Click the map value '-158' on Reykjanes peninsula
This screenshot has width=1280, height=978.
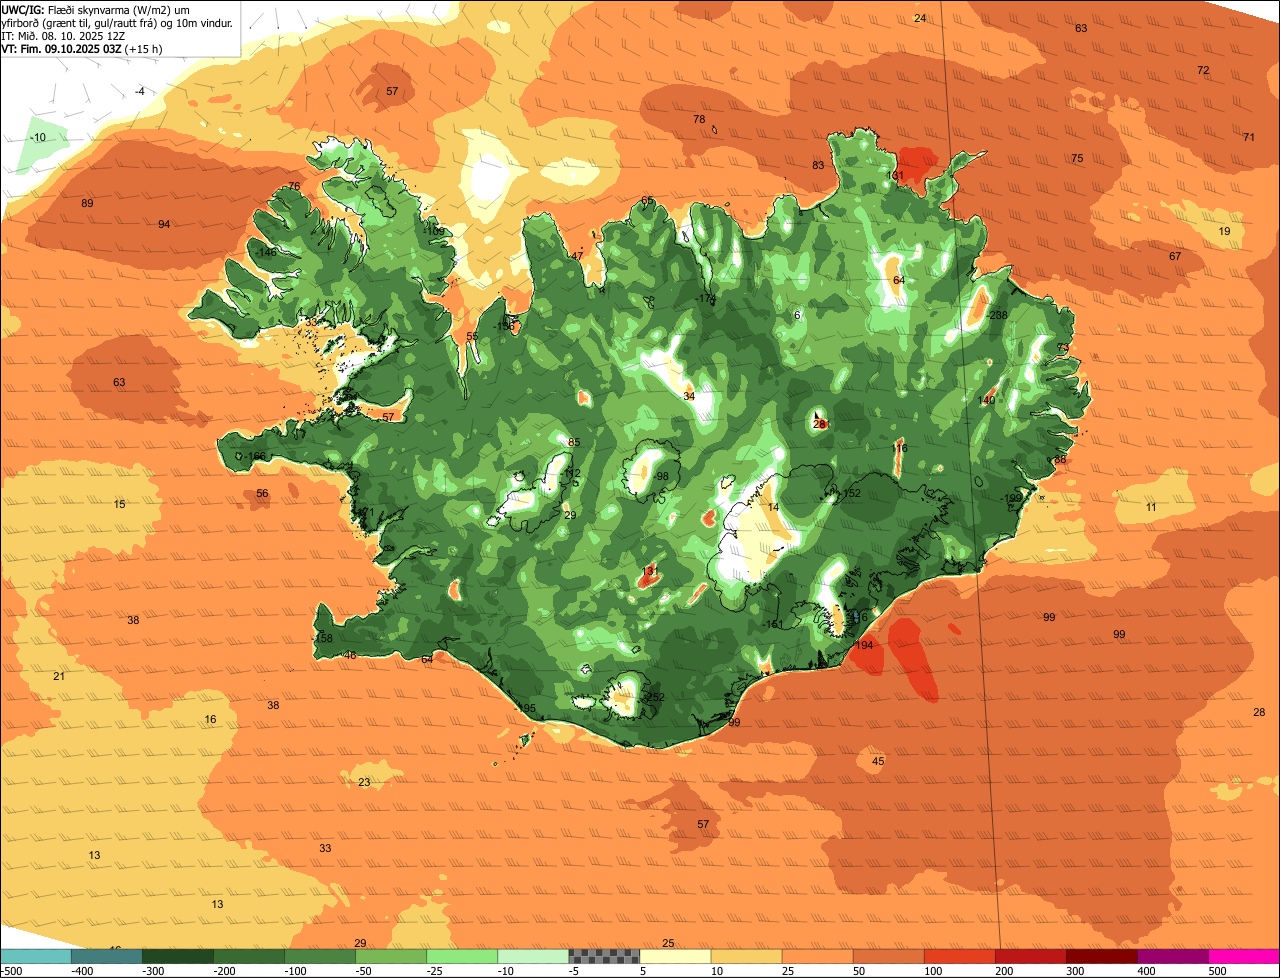322,638
